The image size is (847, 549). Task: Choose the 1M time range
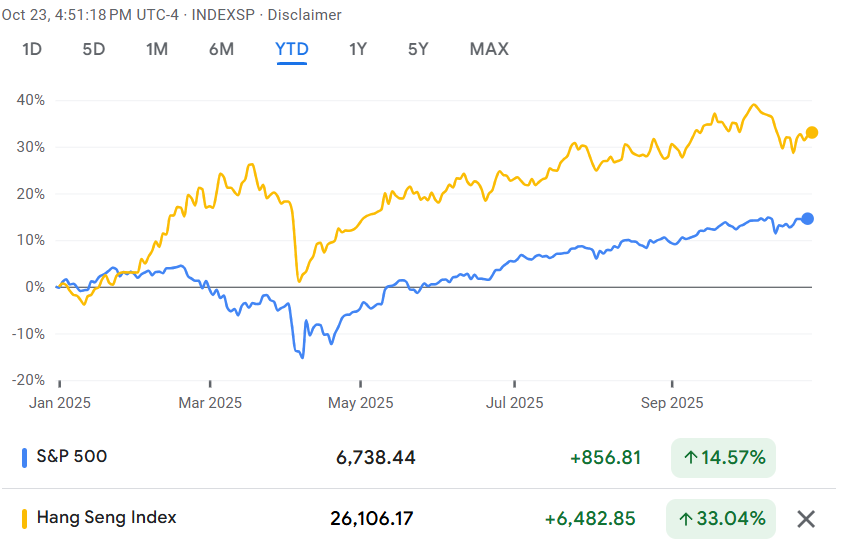(156, 49)
